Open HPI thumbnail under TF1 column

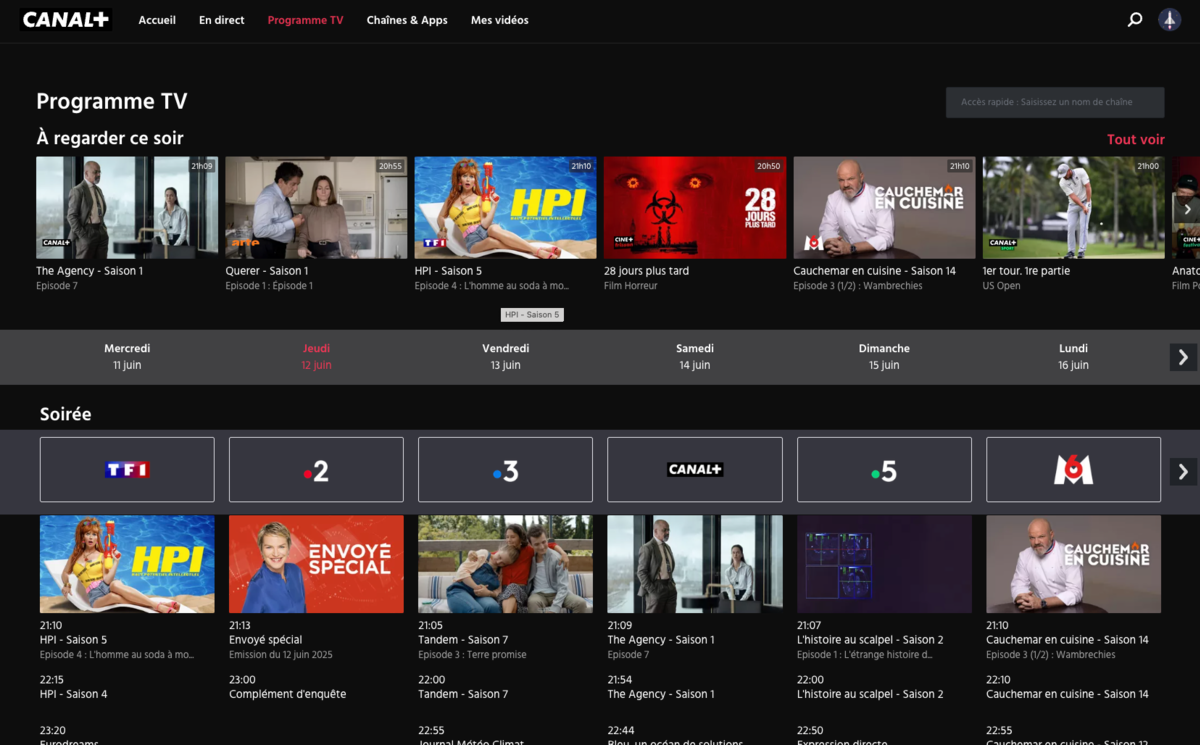[127, 564]
